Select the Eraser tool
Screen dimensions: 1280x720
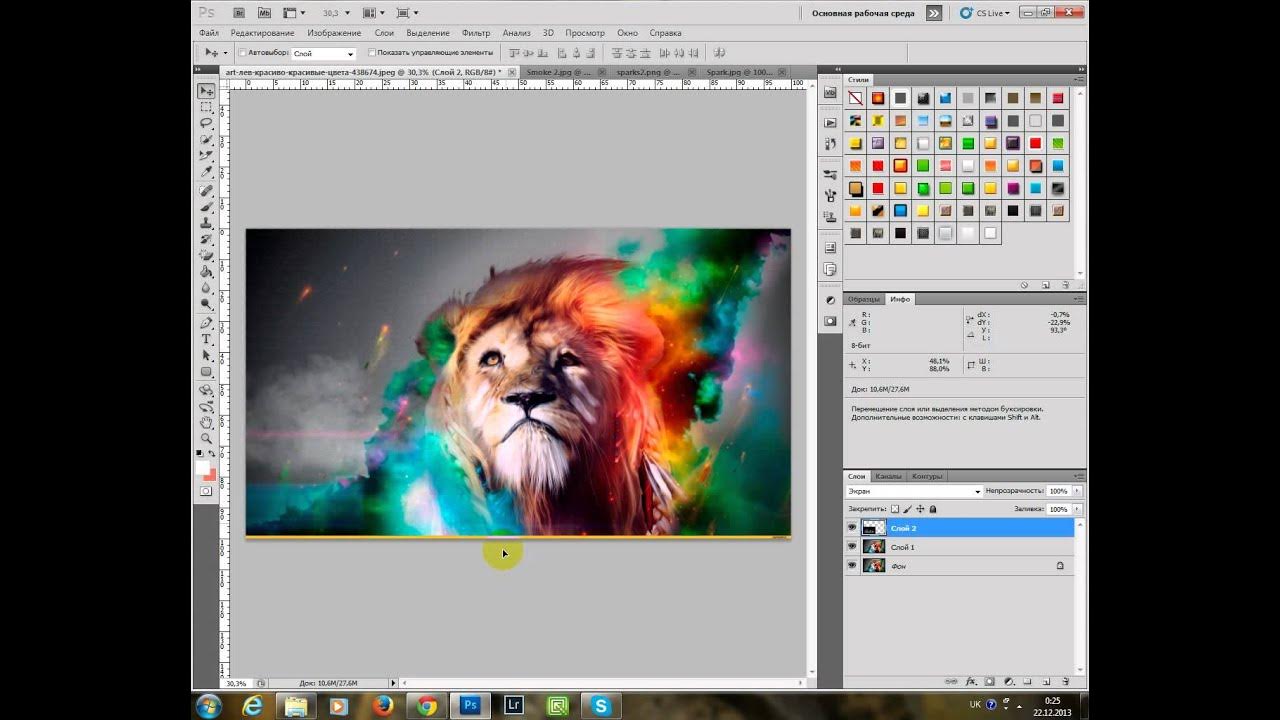point(206,255)
